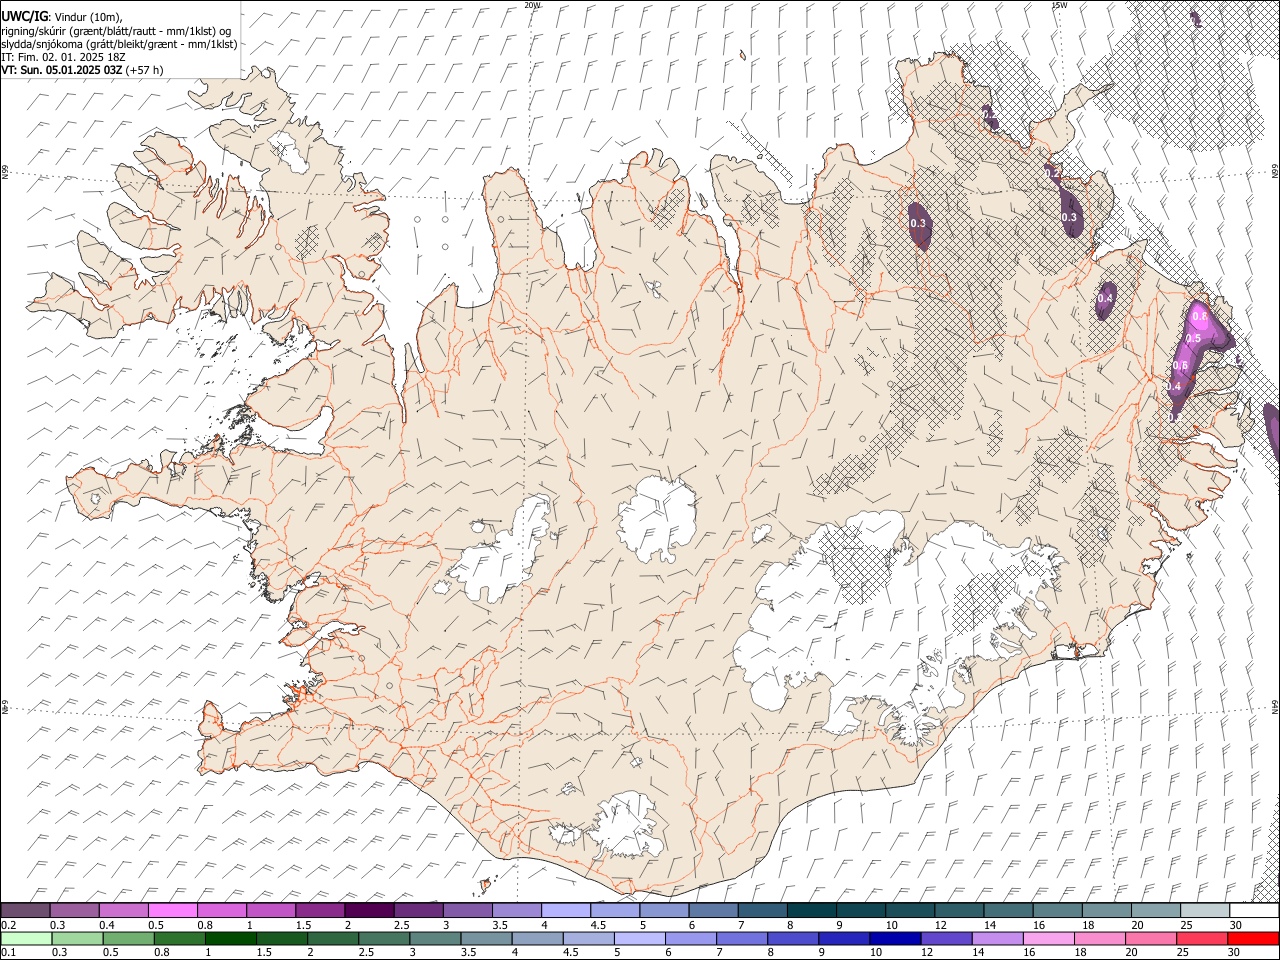1280x960 pixels.
Task: Pick the very dark purple 2 mm snow swatch
Action: (369, 911)
